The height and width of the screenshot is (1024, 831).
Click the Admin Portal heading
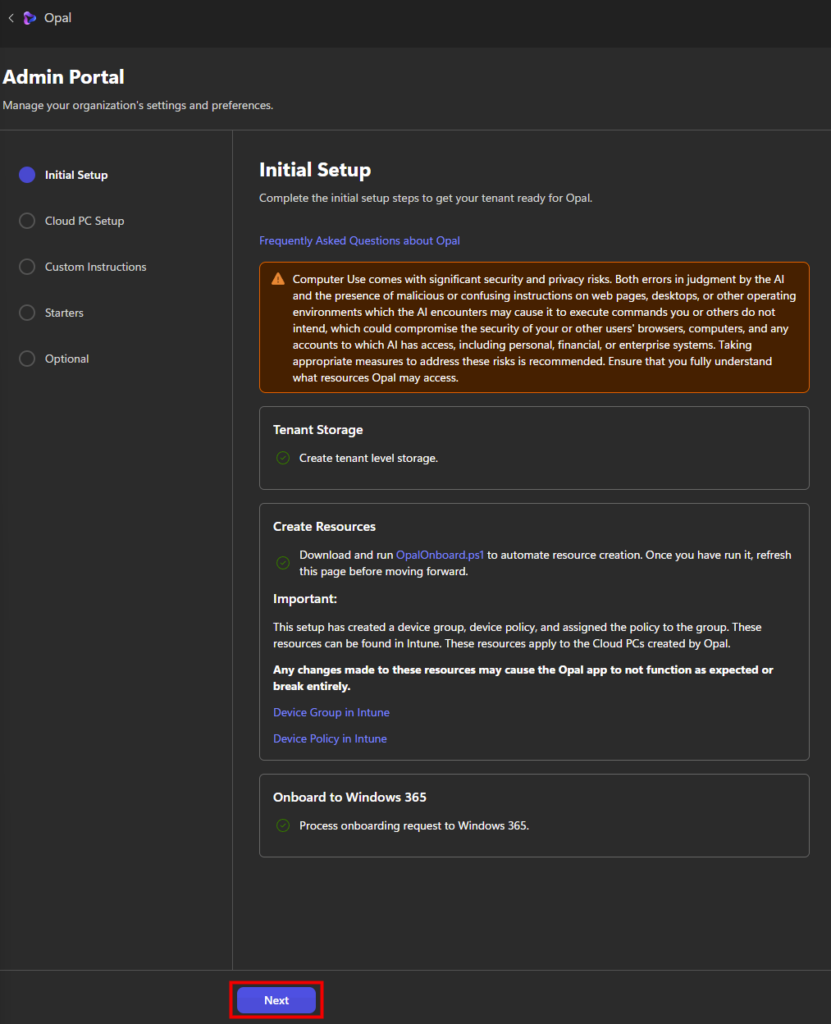(64, 77)
